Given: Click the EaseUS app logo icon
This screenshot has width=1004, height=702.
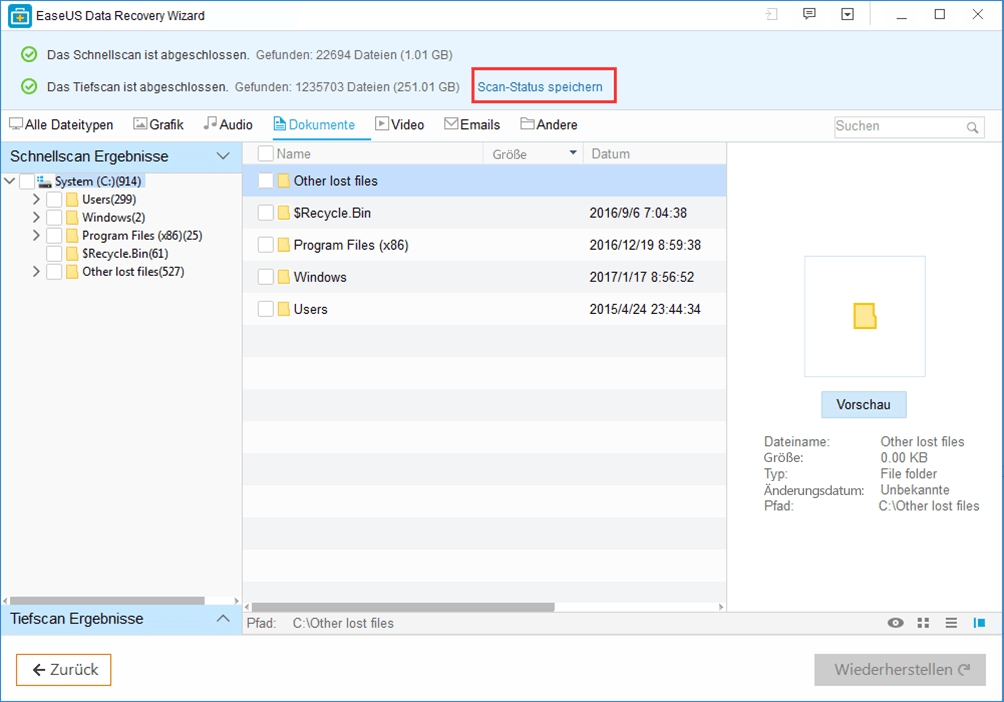Looking at the screenshot, I should tap(19, 16).
